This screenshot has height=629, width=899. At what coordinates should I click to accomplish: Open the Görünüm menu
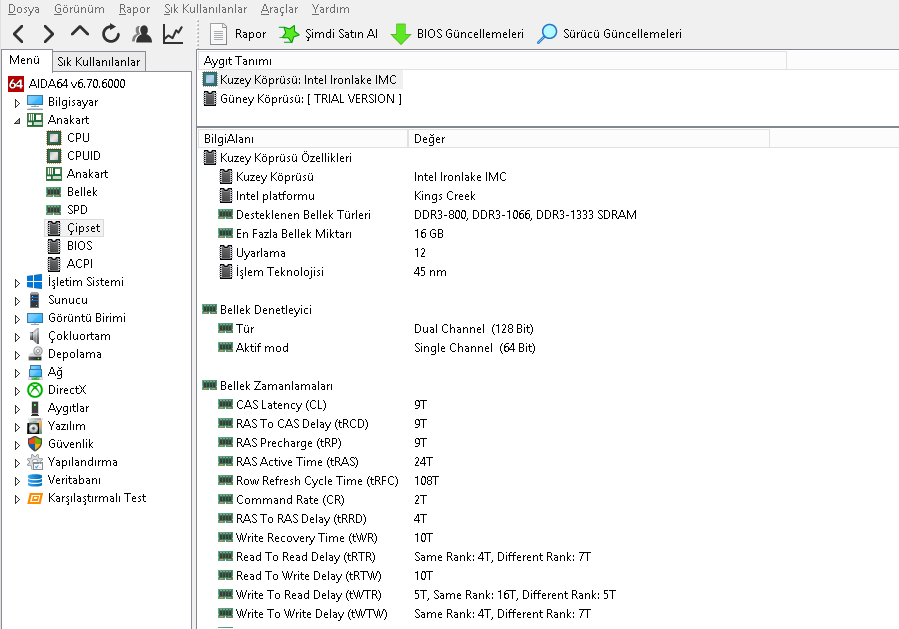(x=79, y=9)
